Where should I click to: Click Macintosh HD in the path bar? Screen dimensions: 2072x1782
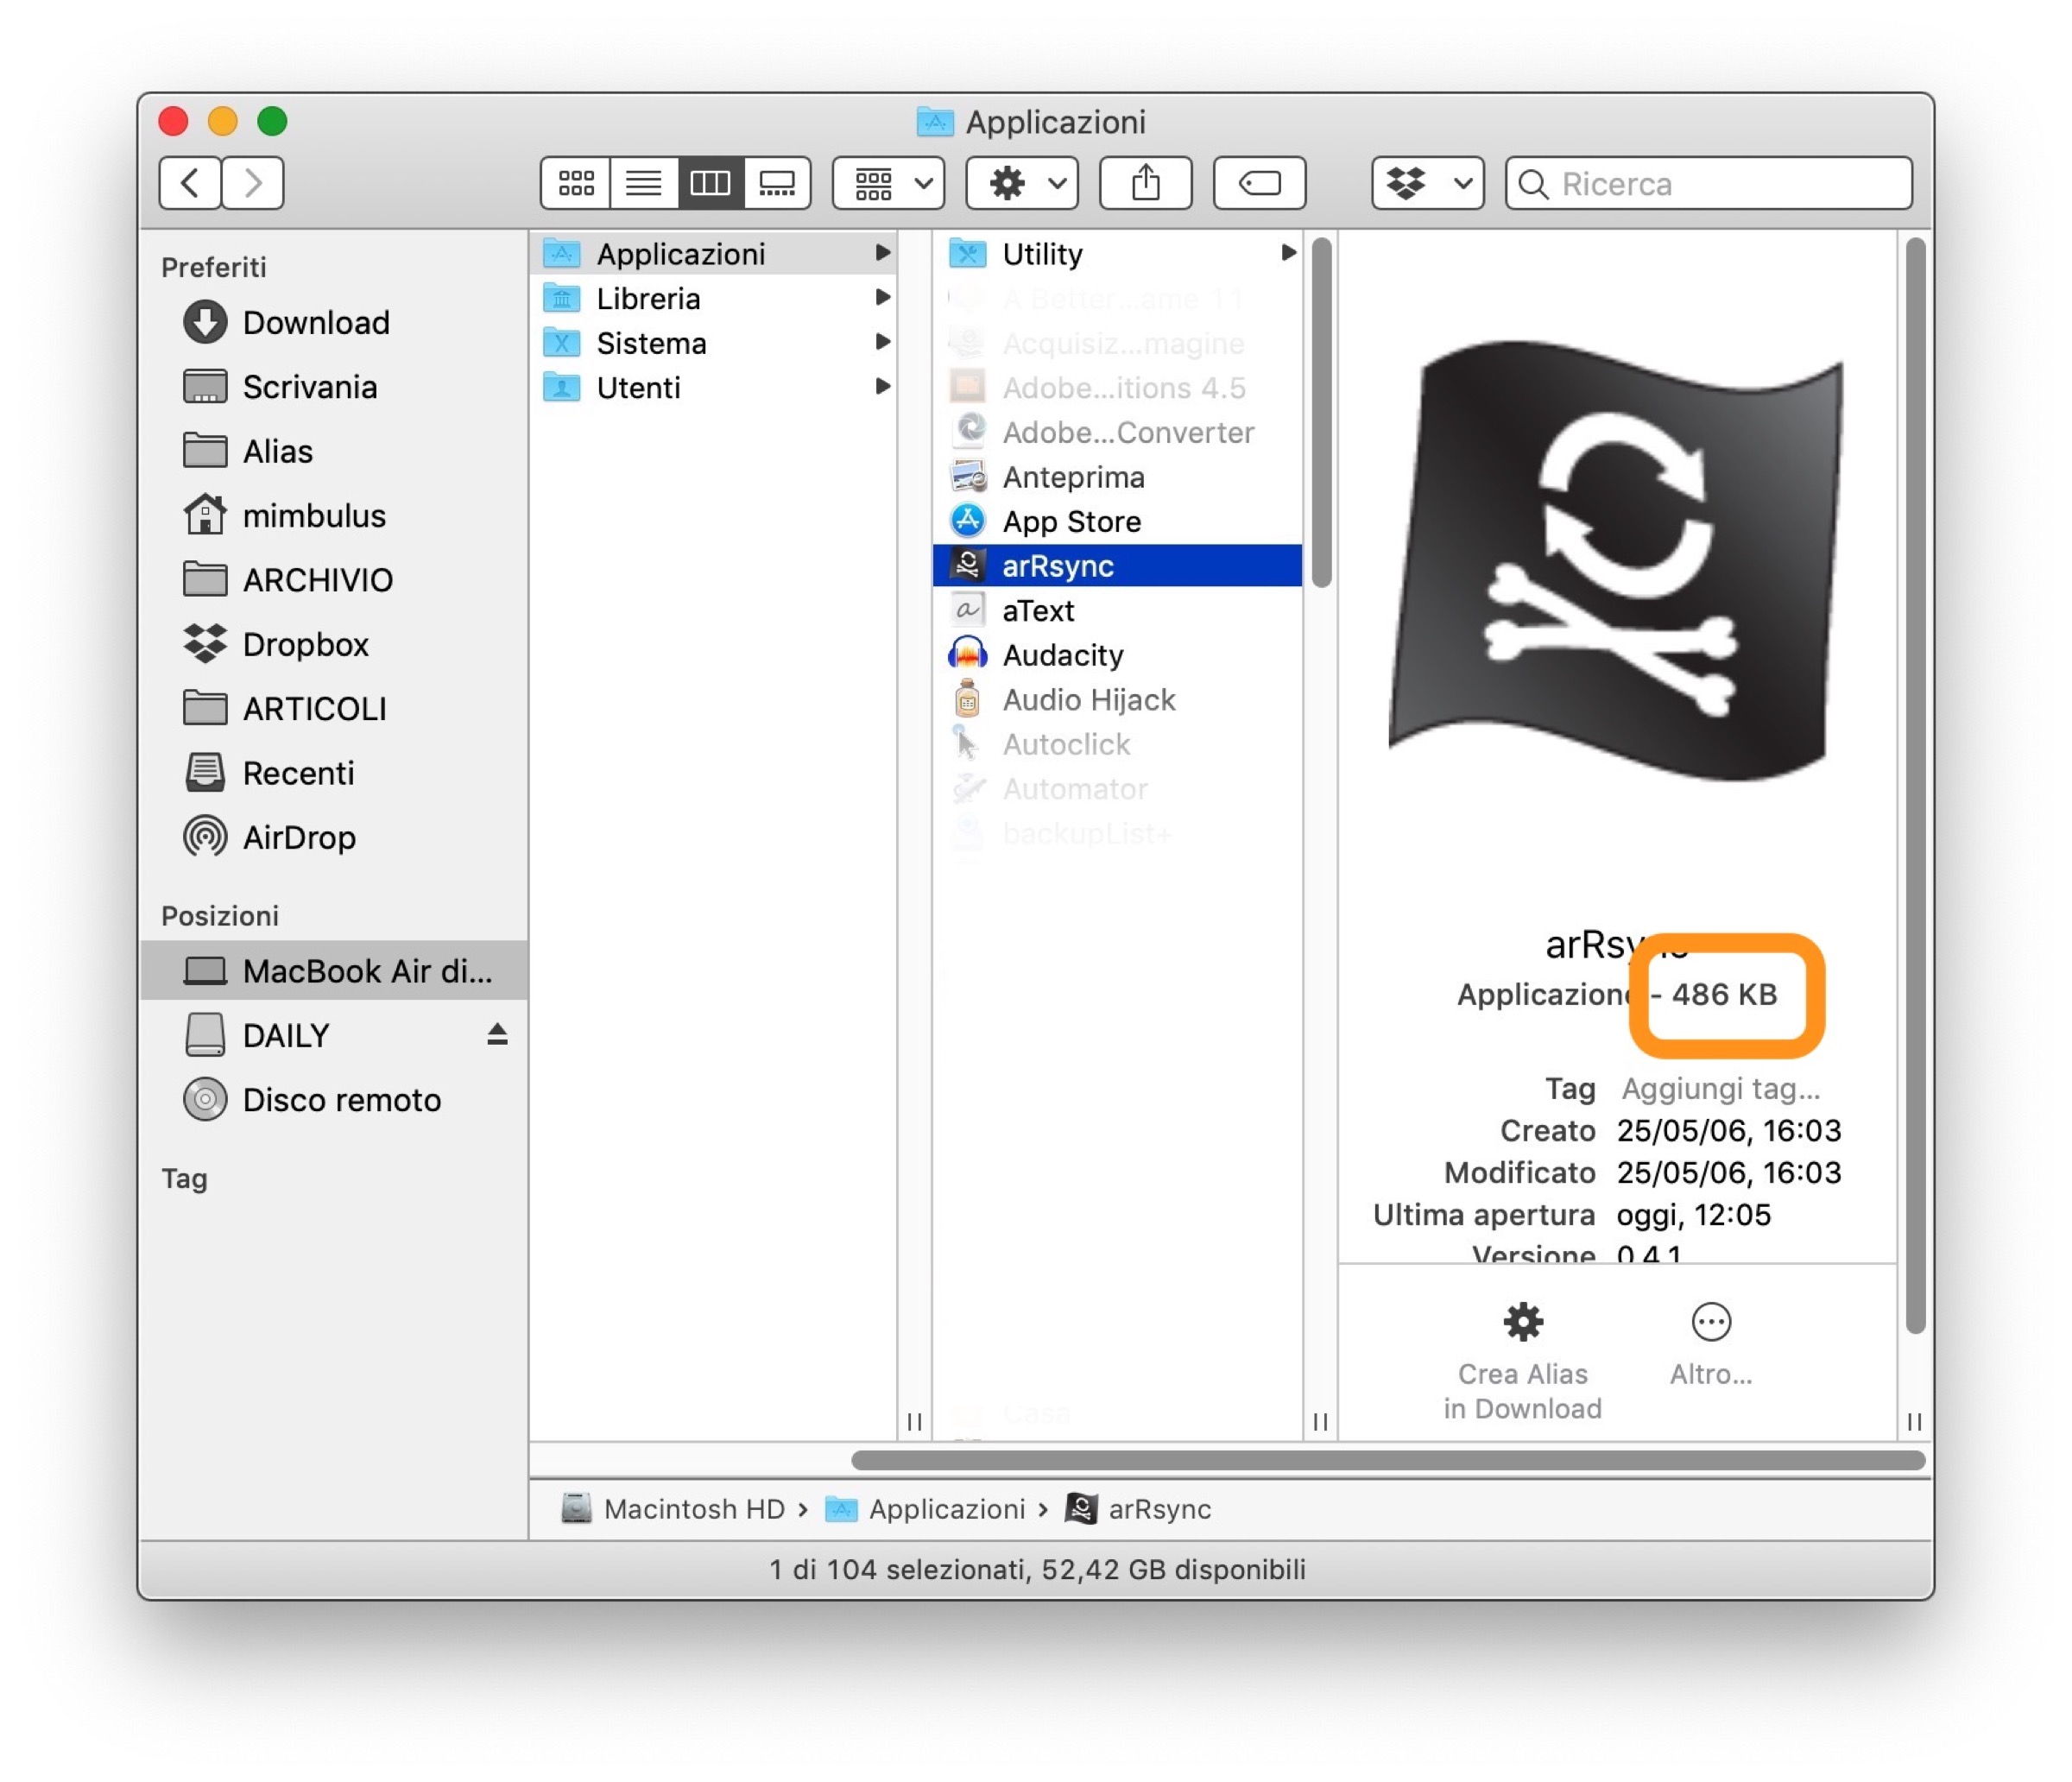[692, 1508]
